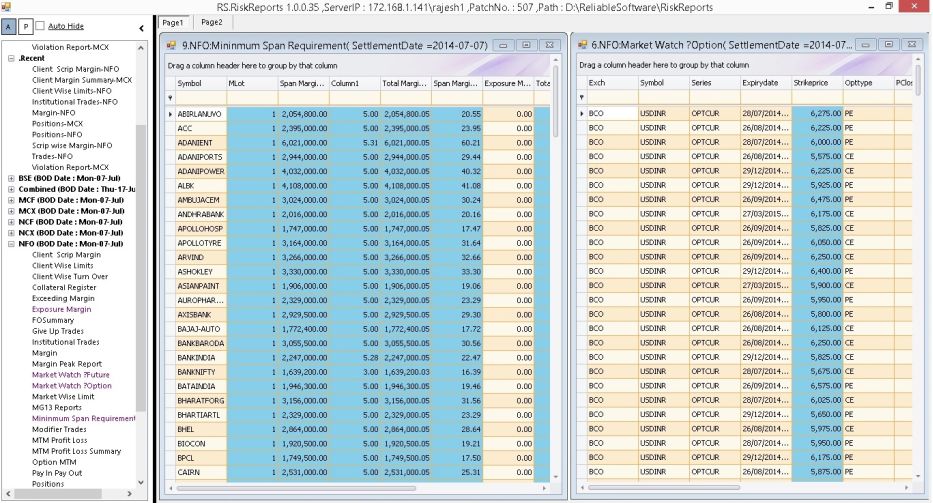The image size is (933, 503).
Task: Click filter icon in Market Watch grid
Action: (582, 97)
